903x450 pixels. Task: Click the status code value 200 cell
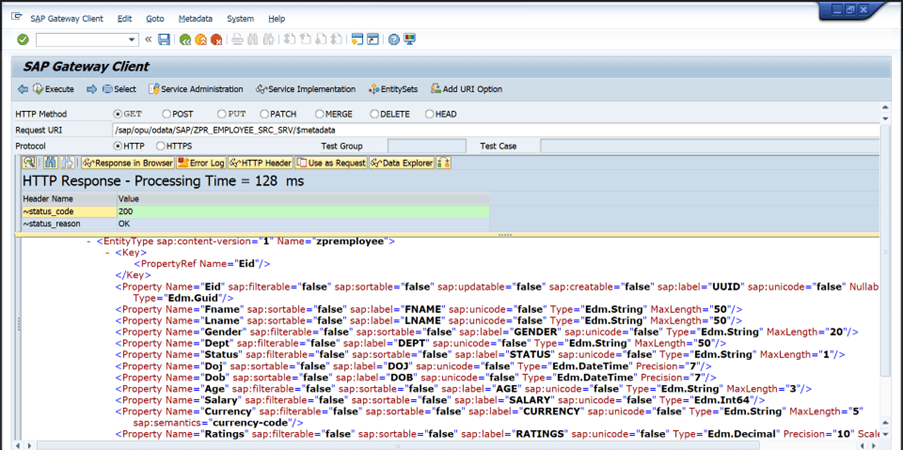pyautogui.click(x=303, y=212)
